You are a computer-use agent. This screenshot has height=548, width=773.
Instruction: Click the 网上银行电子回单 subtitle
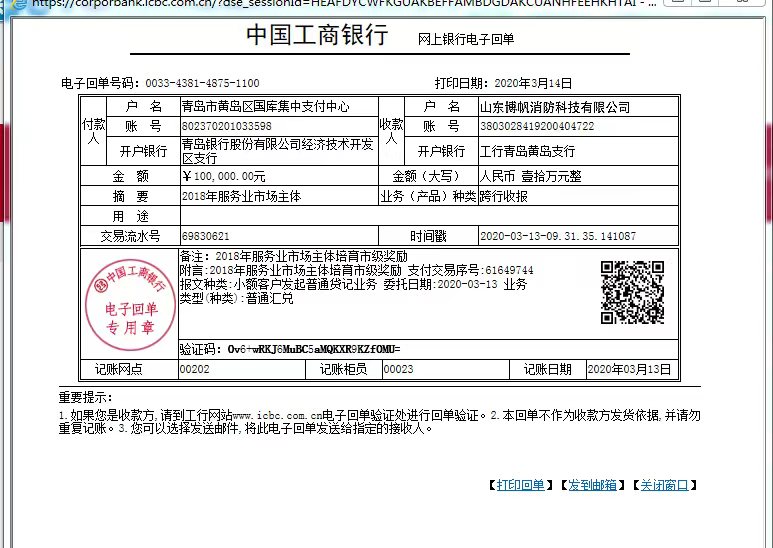466,39
